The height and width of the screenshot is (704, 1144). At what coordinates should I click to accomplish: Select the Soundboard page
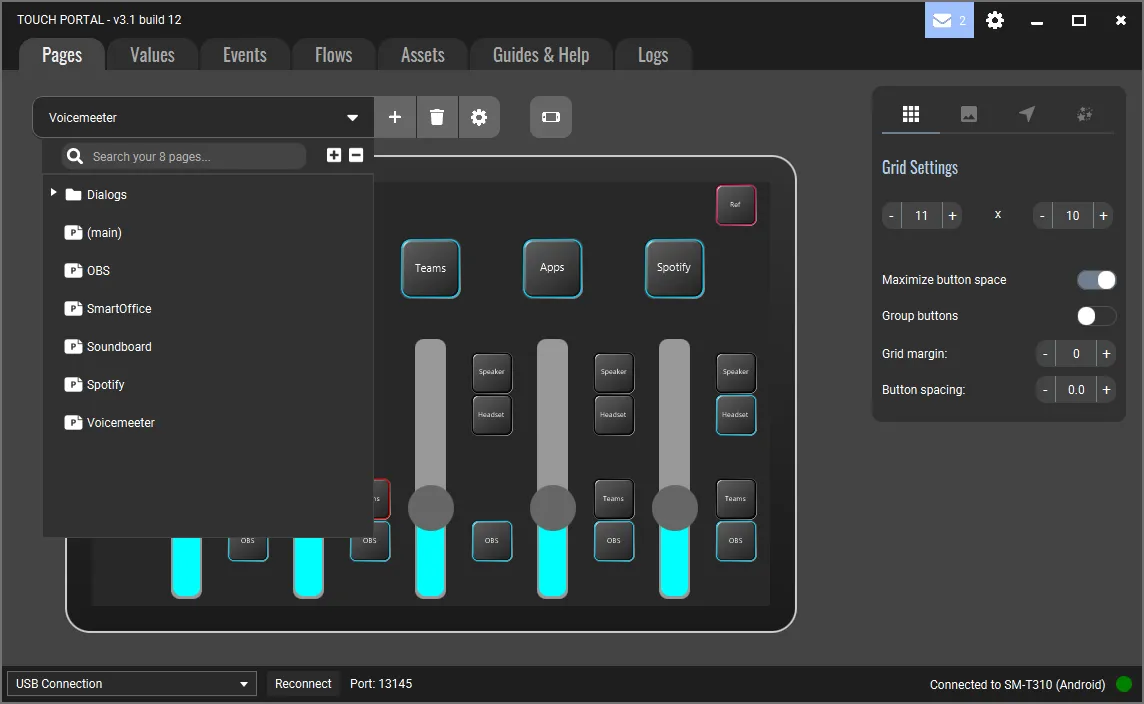pos(118,347)
